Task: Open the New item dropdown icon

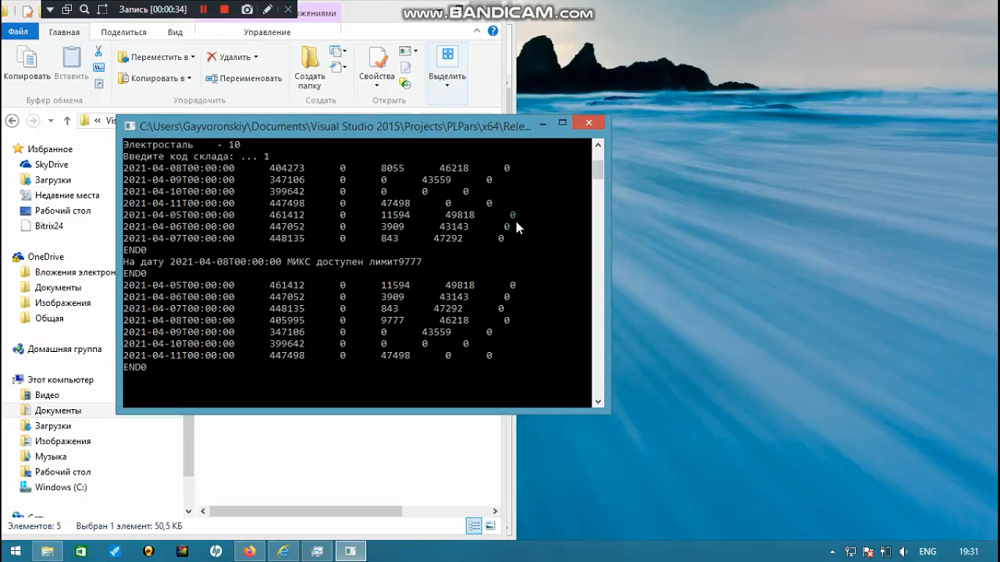Action: point(337,51)
